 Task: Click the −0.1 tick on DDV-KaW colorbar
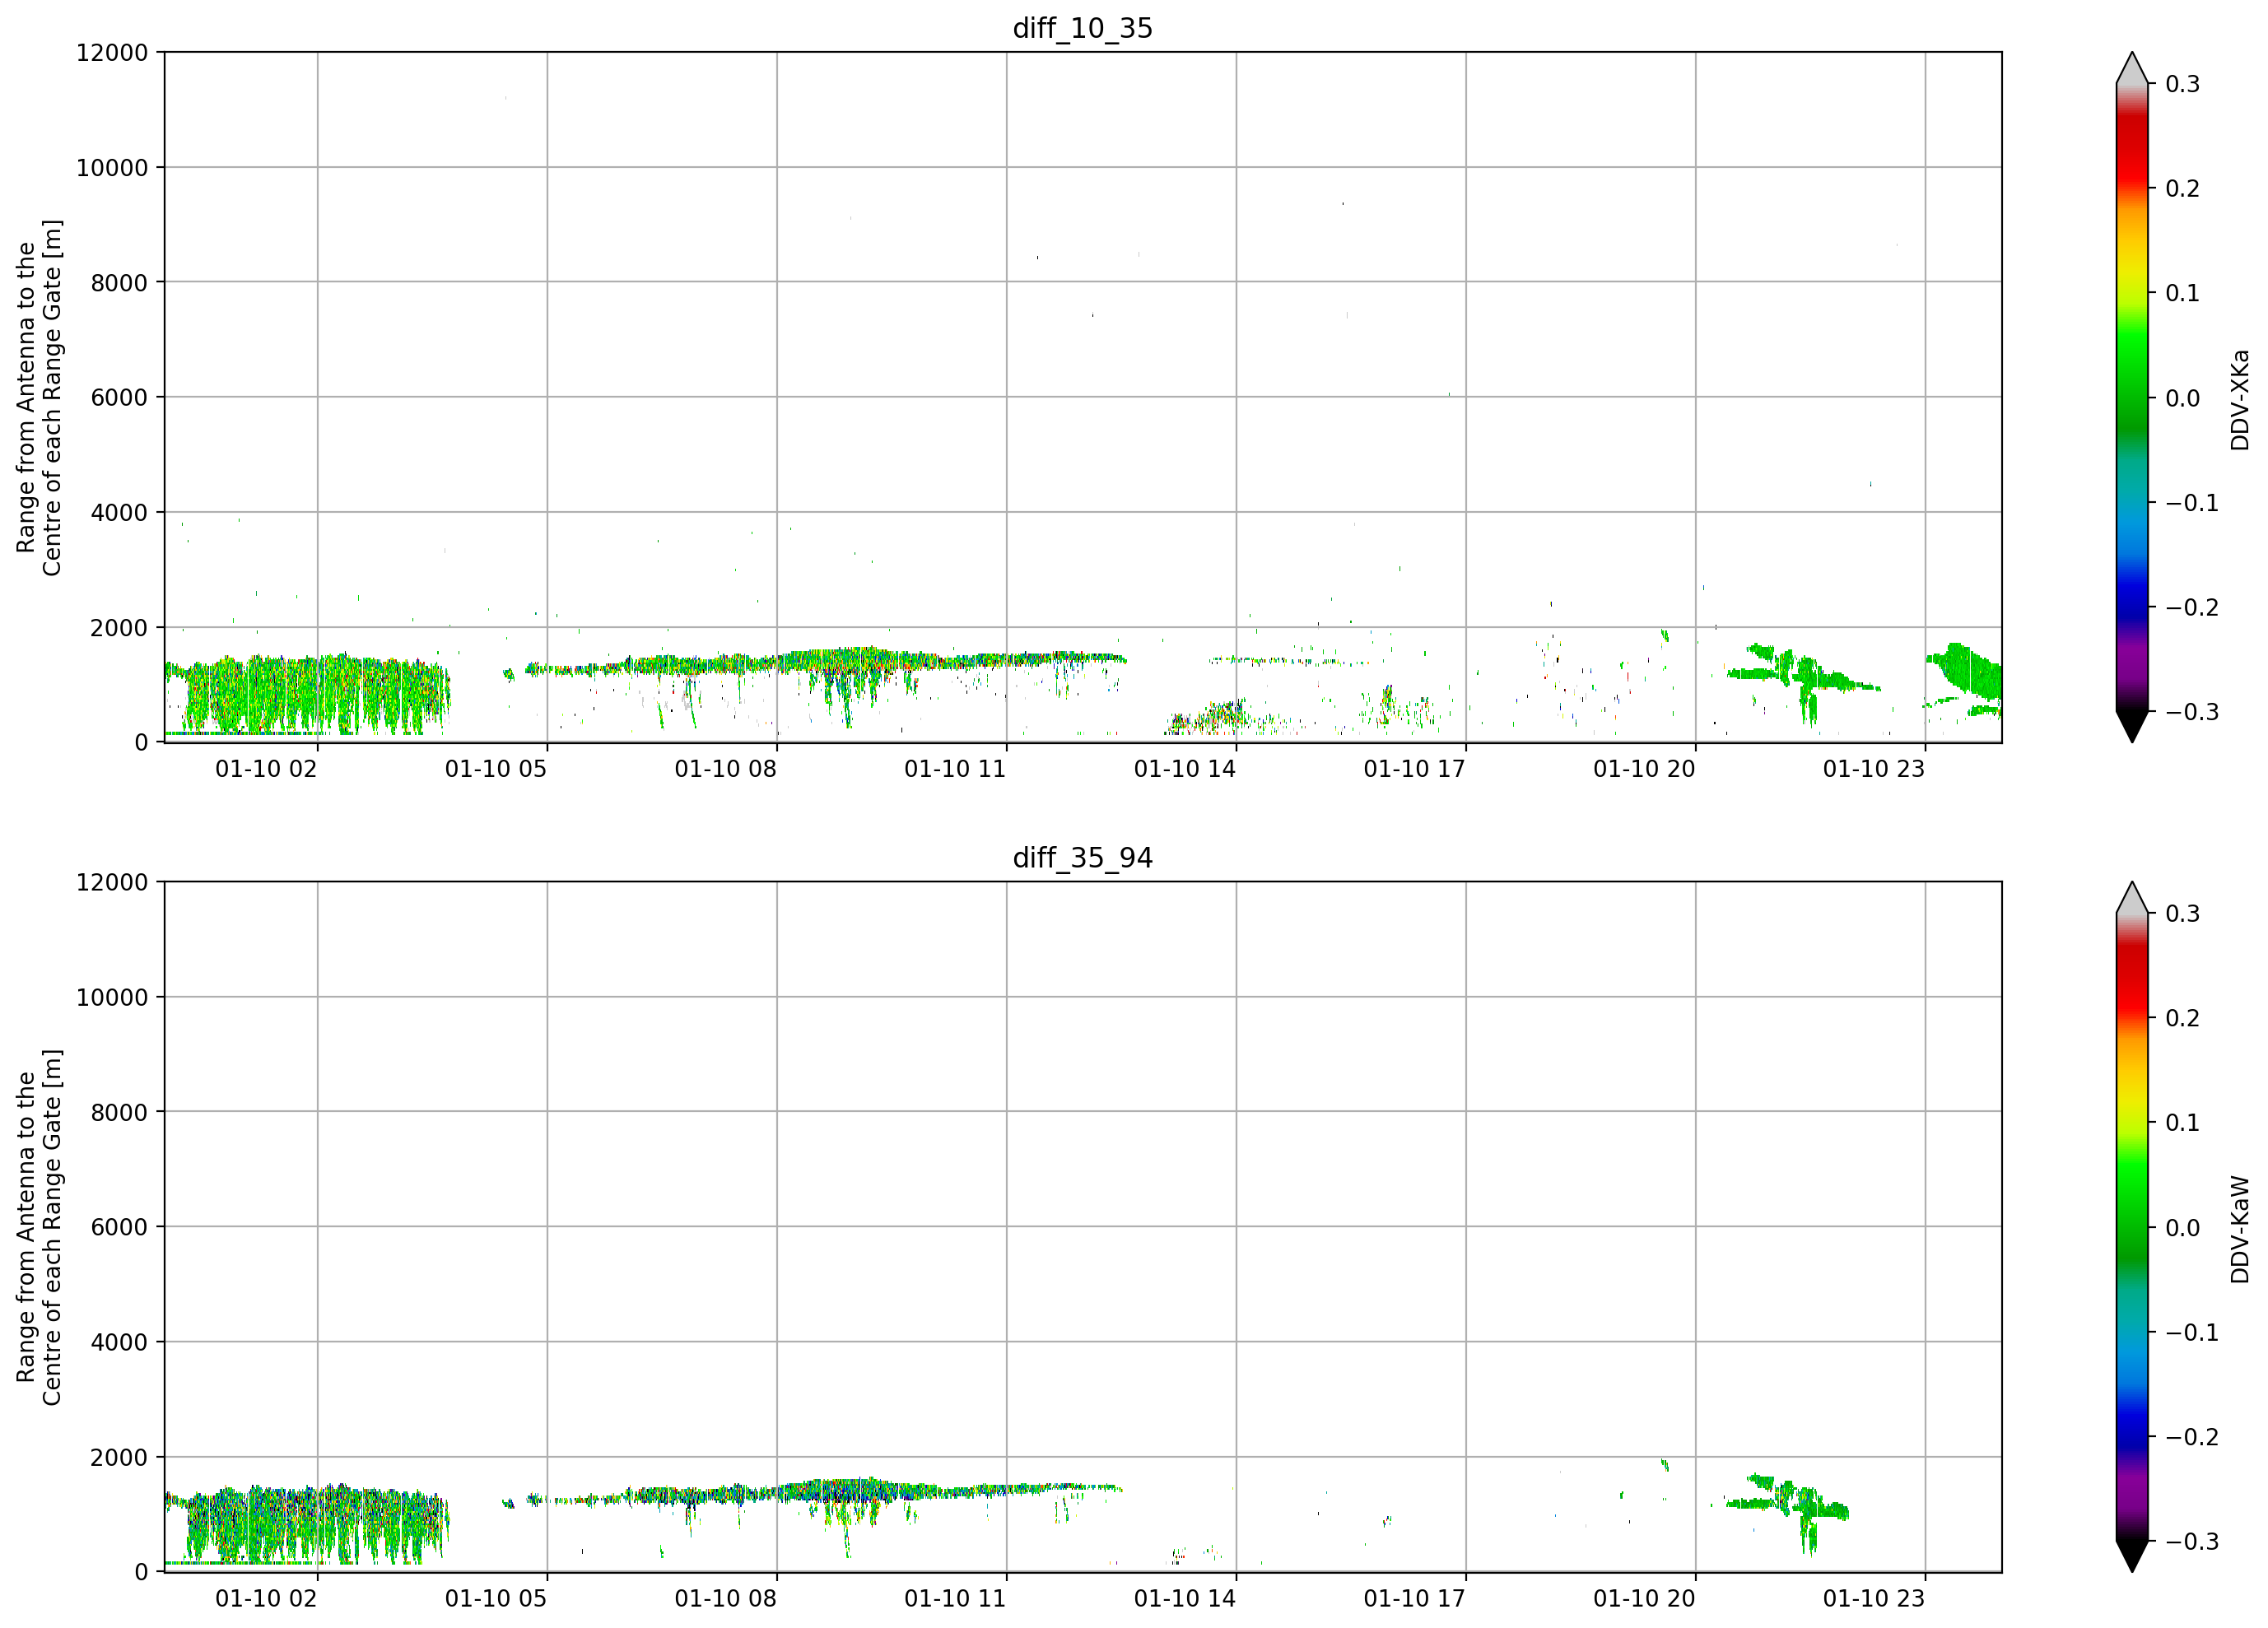[2192, 1332]
